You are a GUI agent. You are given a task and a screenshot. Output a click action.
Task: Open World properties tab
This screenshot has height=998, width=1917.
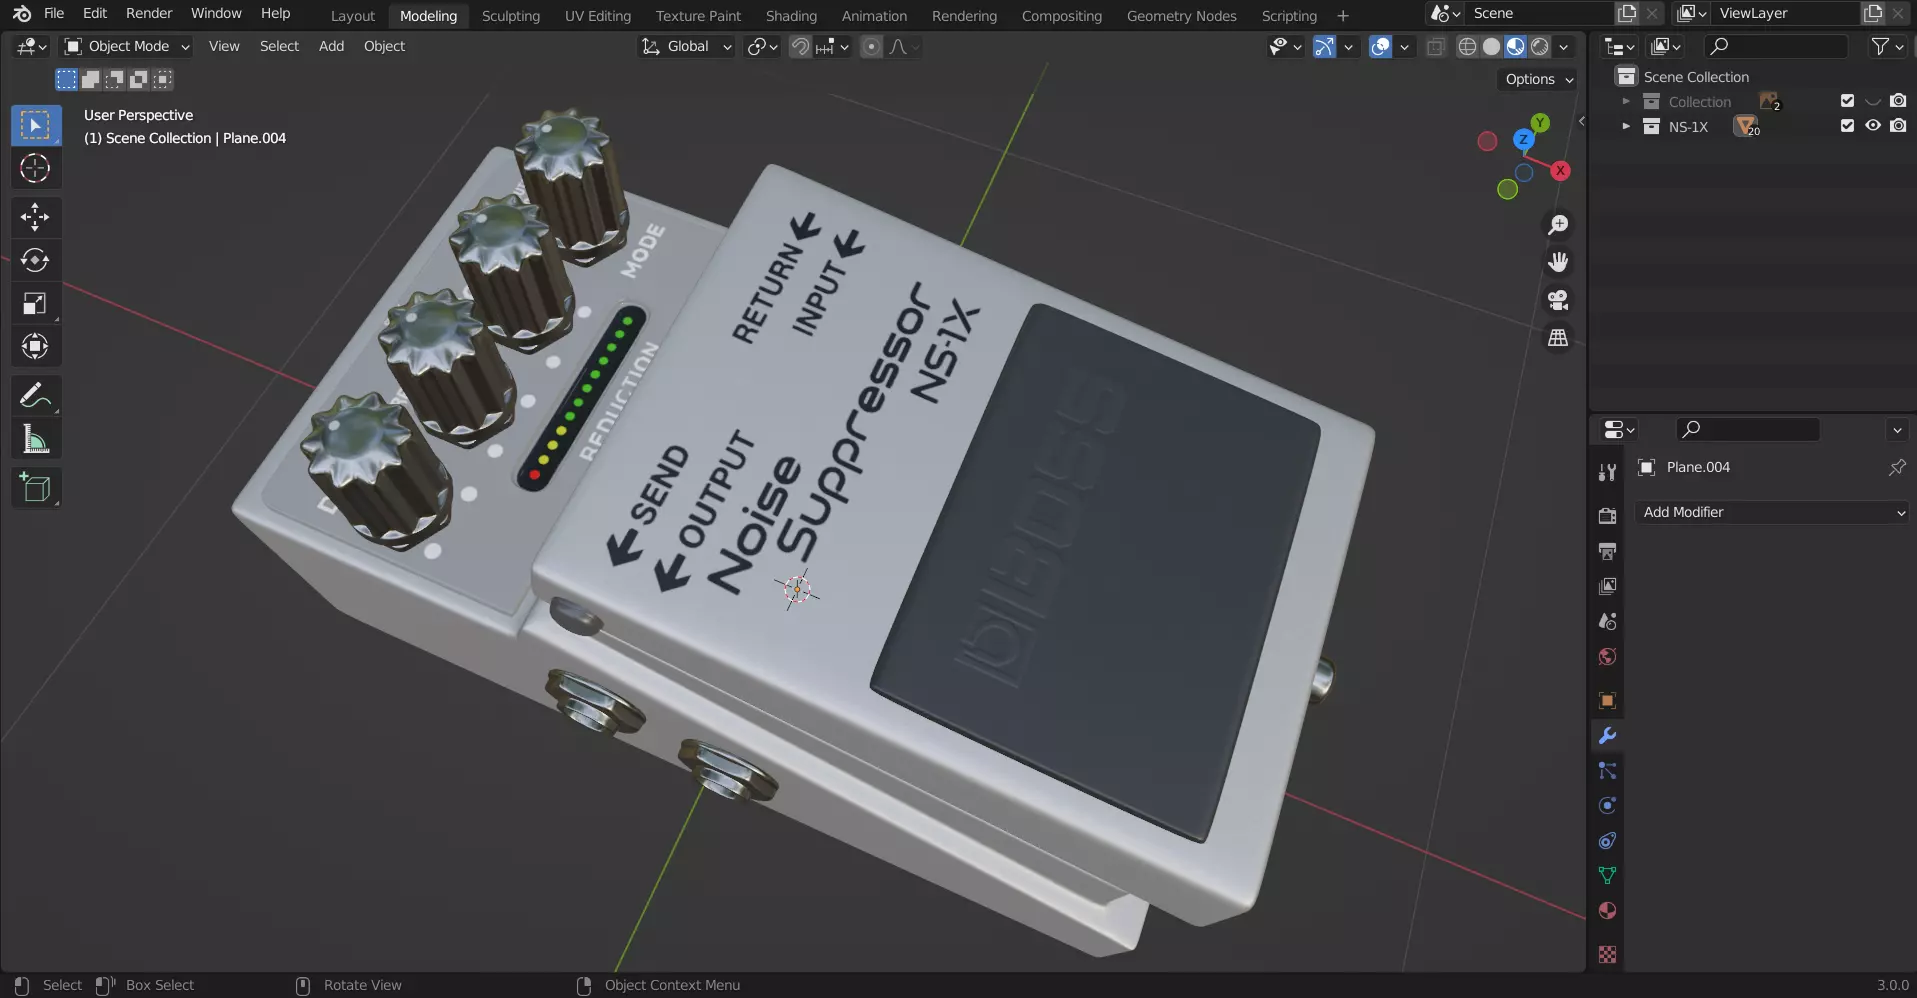(1607, 657)
